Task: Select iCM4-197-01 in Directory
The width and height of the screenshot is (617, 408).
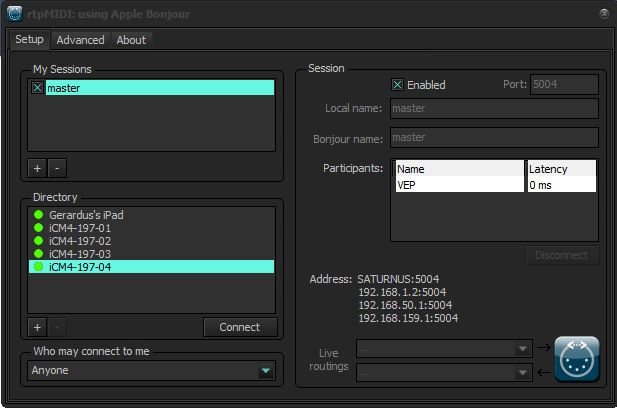Action: tap(151, 228)
